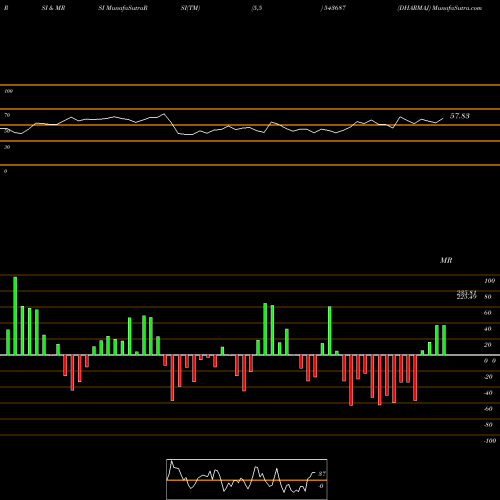This screenshot has width=500, height=500.
Task: Click the 57.83 RSI value label
Action: 460,116
